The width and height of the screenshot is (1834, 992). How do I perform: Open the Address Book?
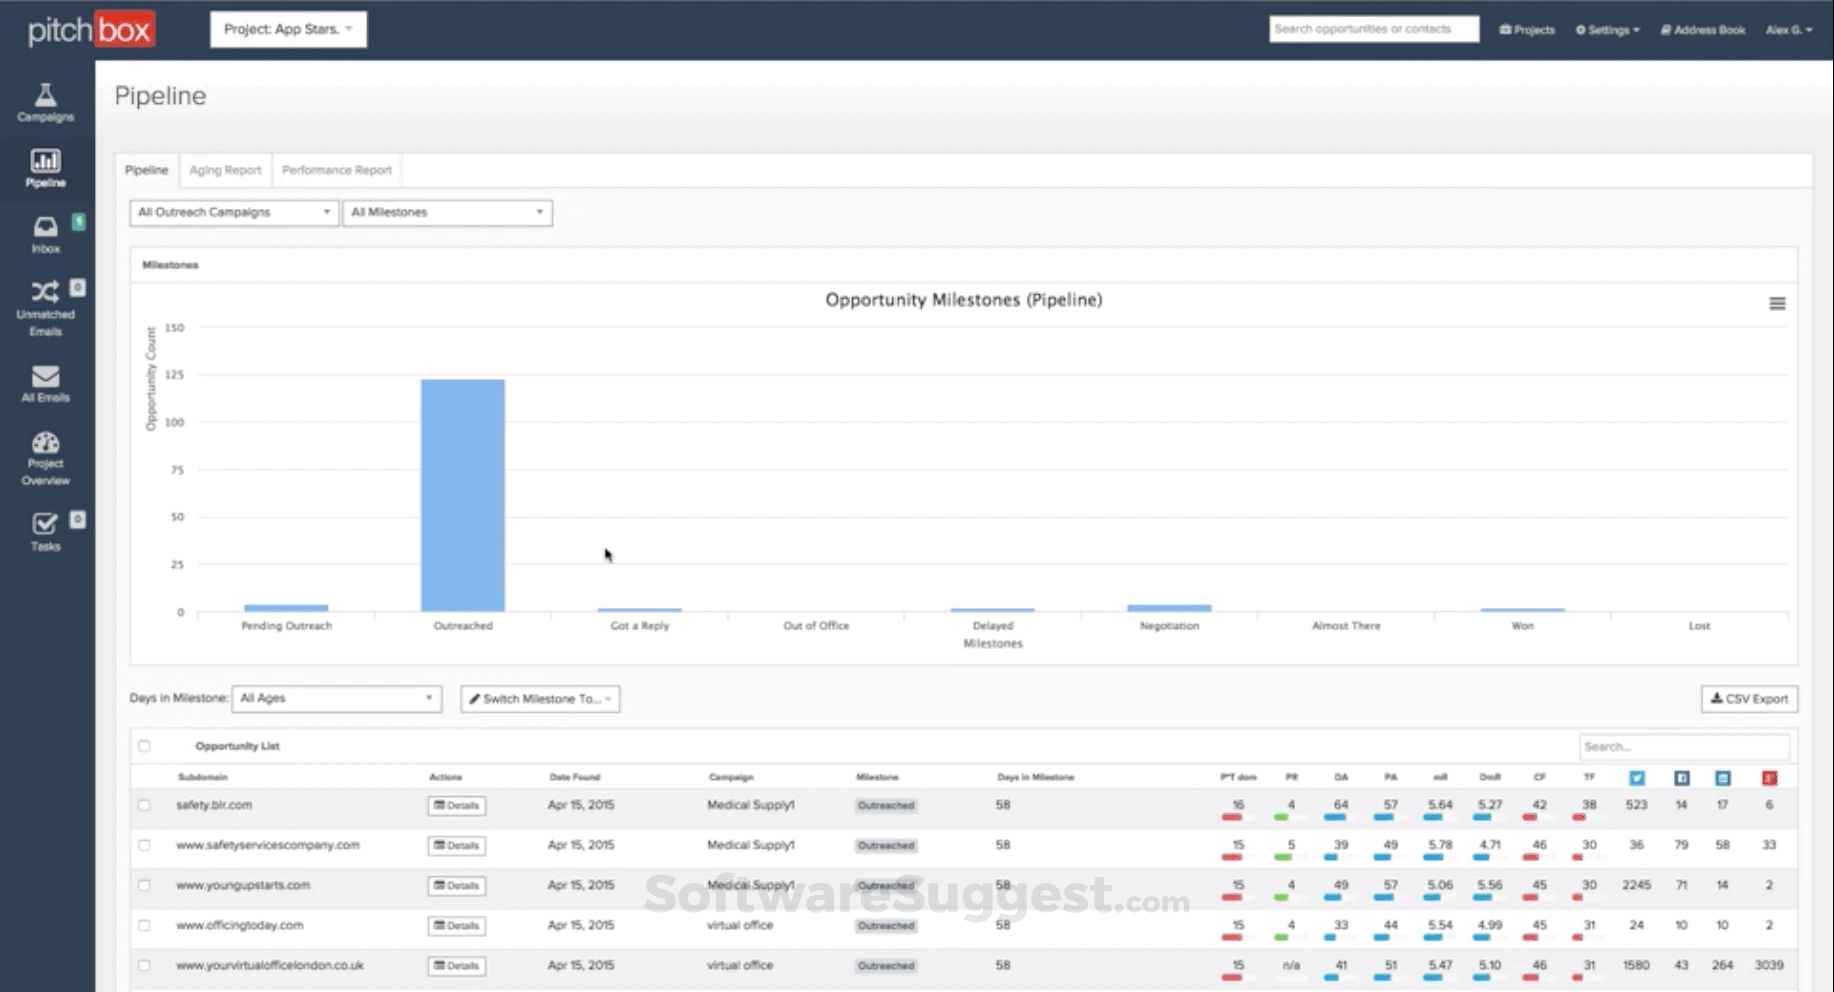1702,29
